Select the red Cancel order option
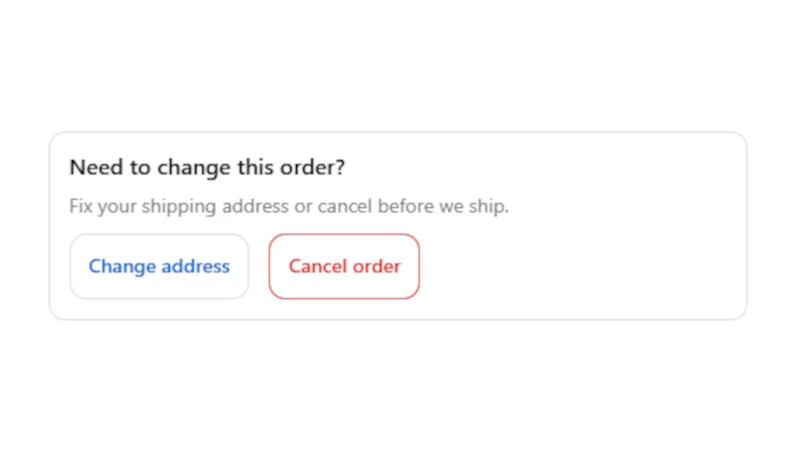Viewport: 800px width, 450px height. (344, 266)
